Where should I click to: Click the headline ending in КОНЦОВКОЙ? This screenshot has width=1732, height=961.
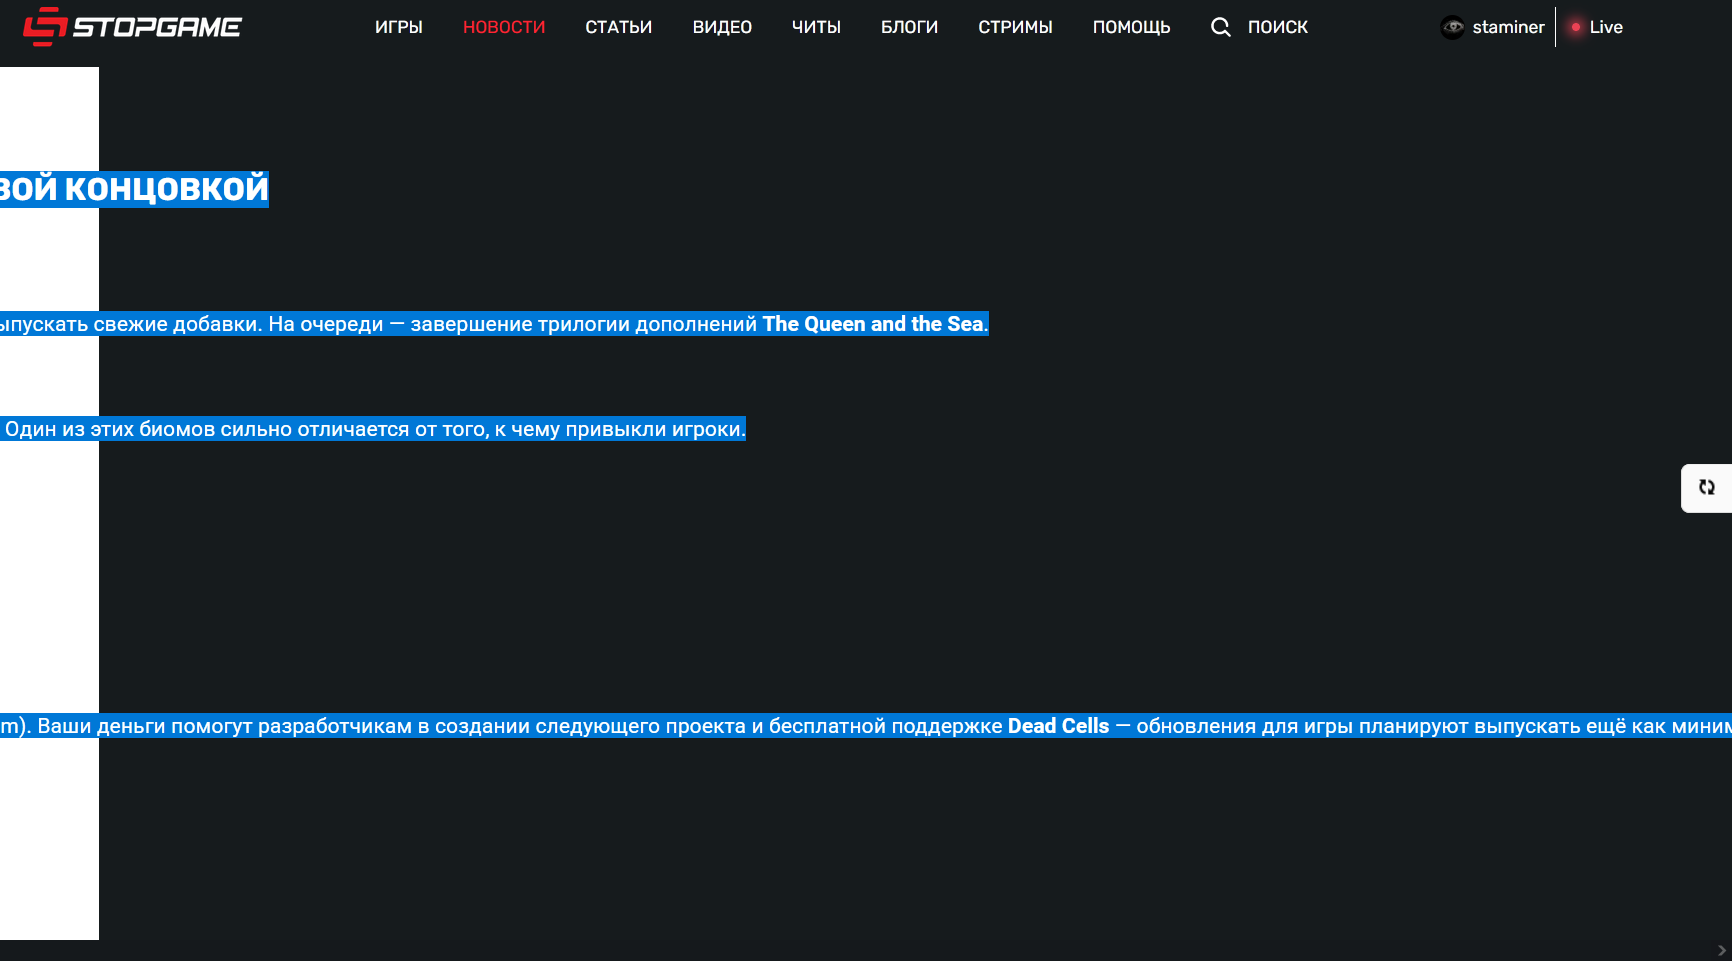click(x=134, y=188)
